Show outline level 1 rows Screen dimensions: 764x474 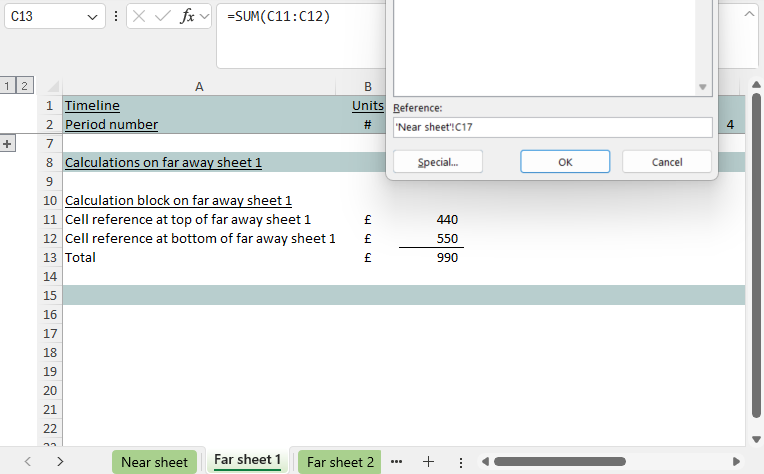point(8,87)
